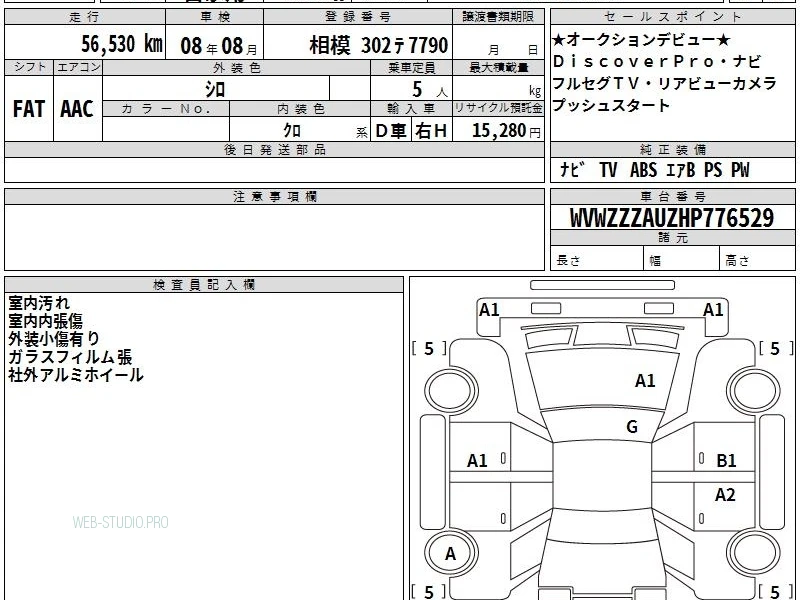Click the 内装色 header
The width and height of the screenshot is (800, 600).
300,108
